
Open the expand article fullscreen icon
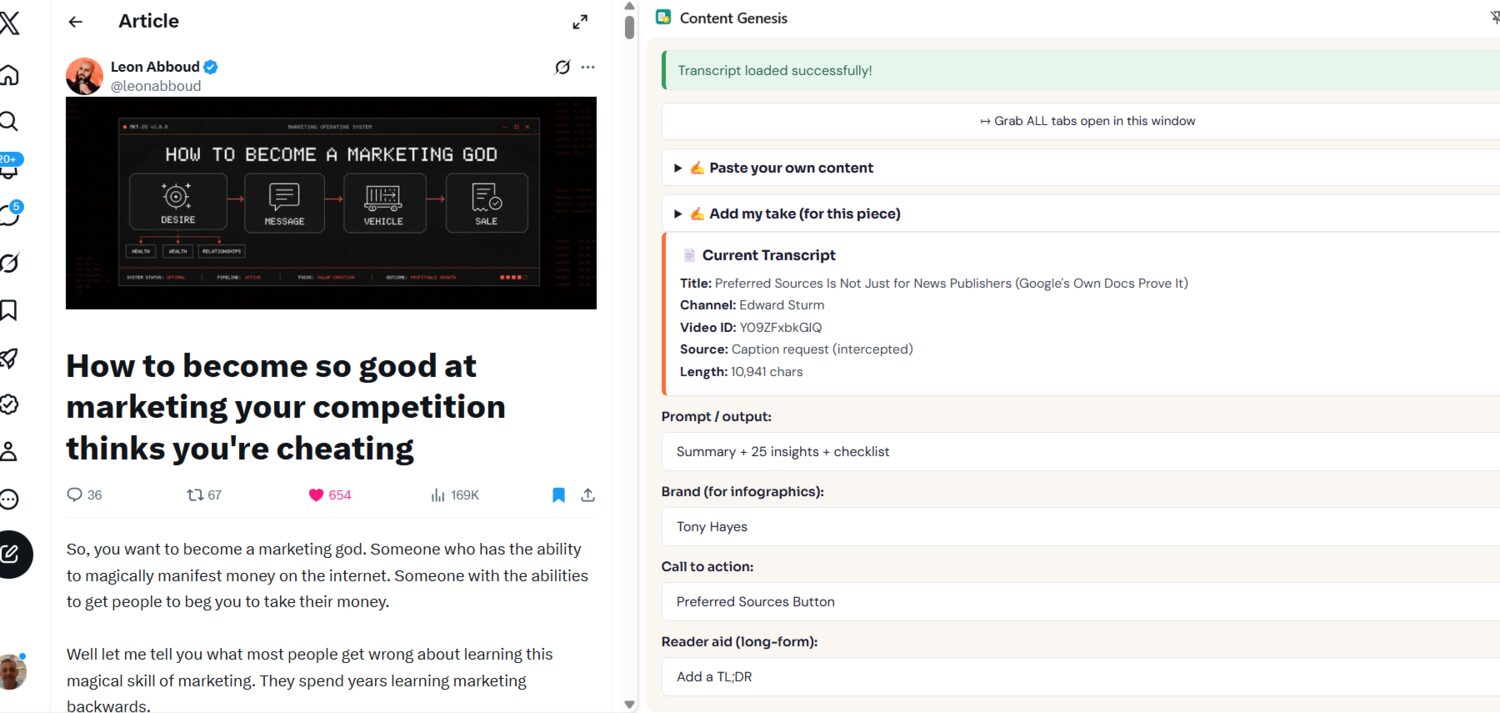click(580, 22)
